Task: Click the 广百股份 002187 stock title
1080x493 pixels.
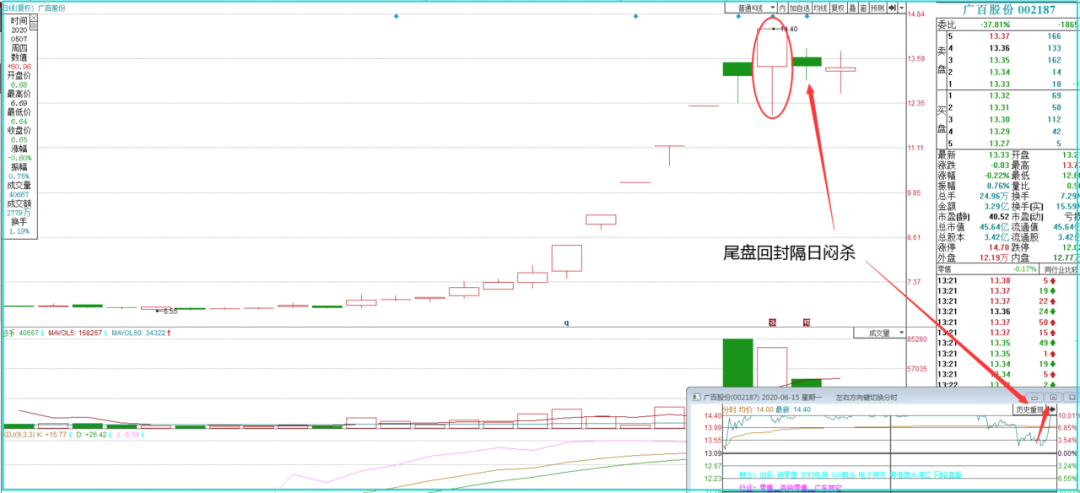Action: click(1009, 9)
